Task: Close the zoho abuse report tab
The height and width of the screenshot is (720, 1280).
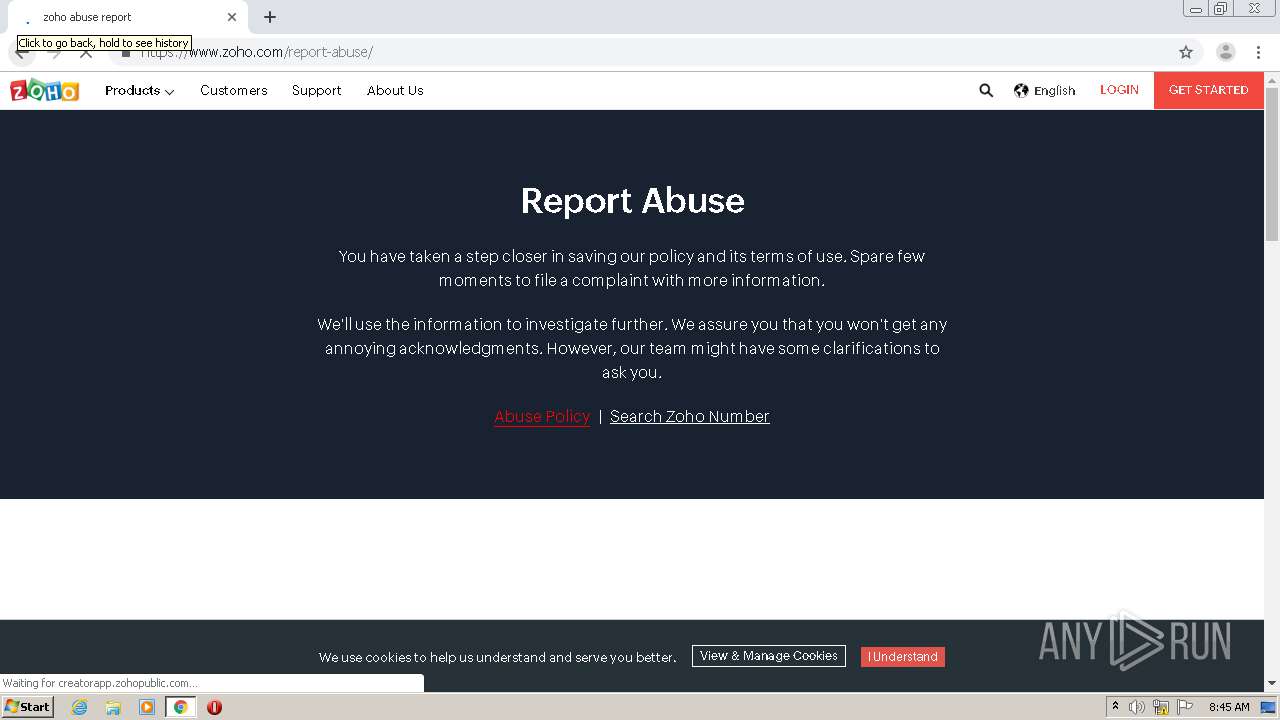Action: pos(232,17)
